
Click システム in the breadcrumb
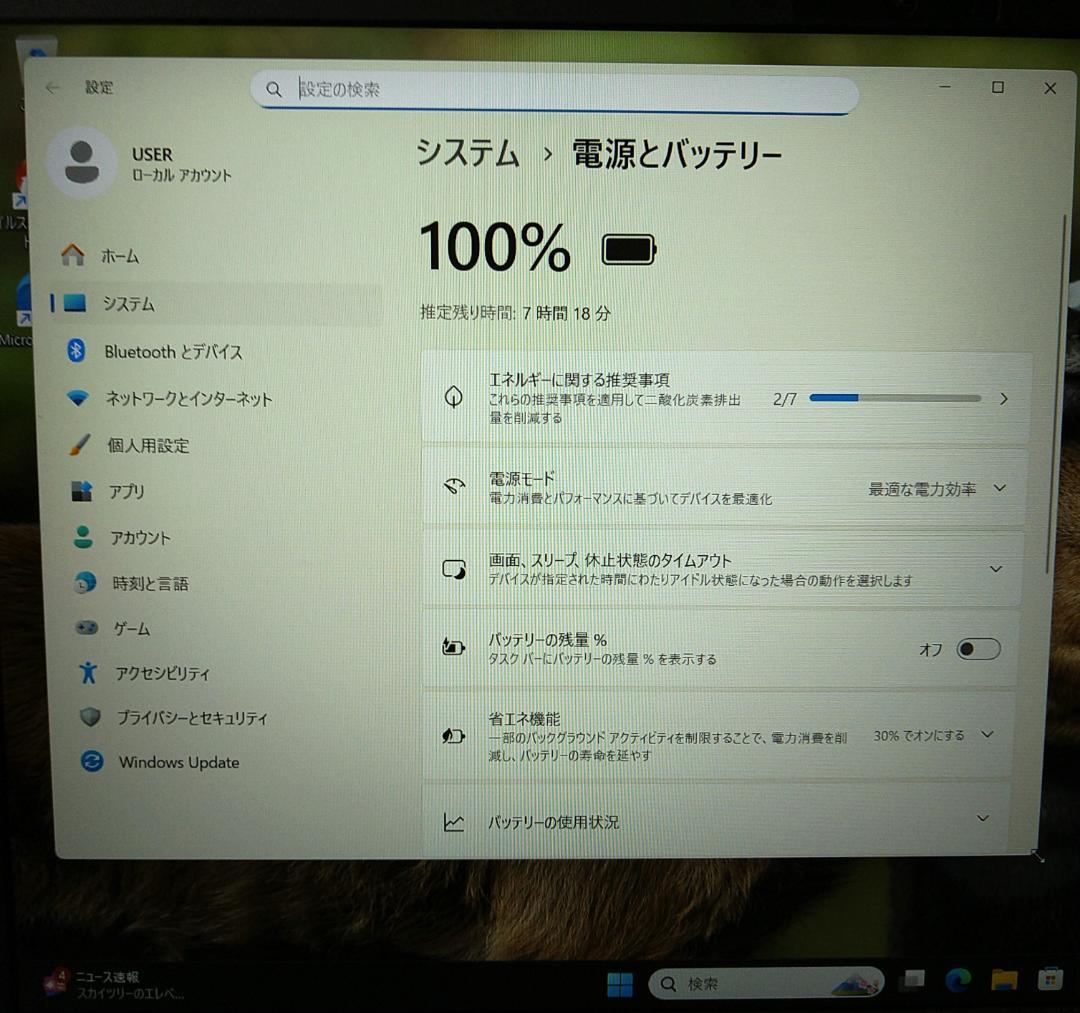(x=466, y=155)
